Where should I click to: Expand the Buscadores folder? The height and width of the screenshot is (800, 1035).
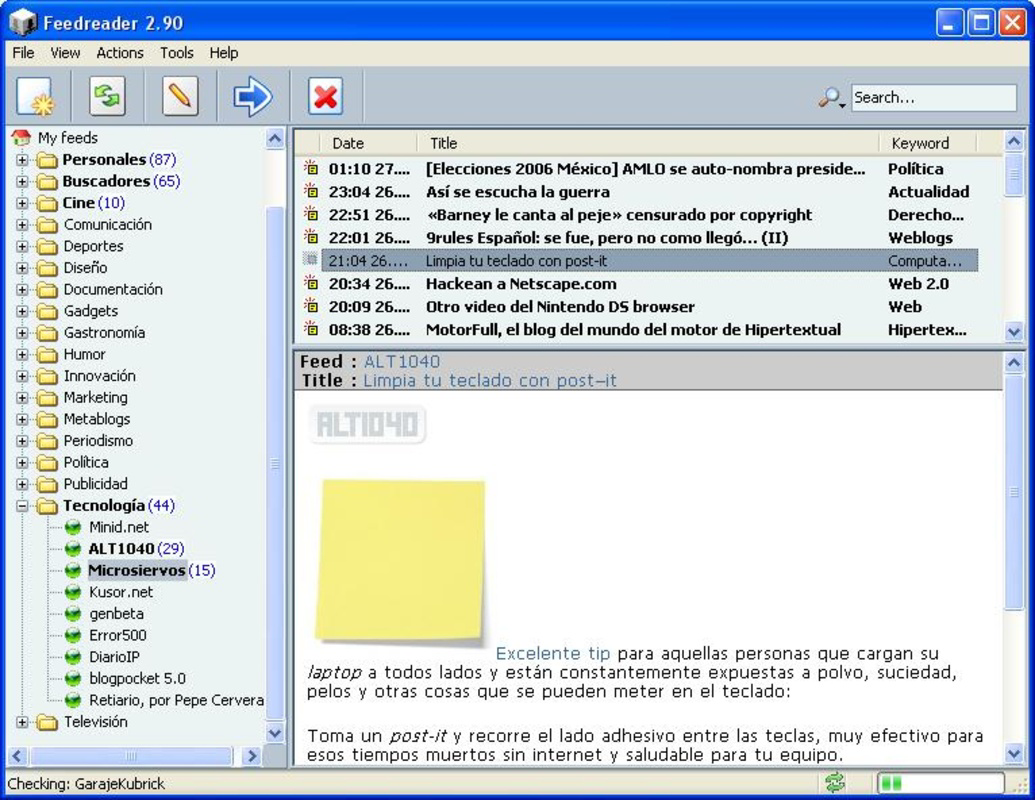pyautogui.click(x=22, y=182)
